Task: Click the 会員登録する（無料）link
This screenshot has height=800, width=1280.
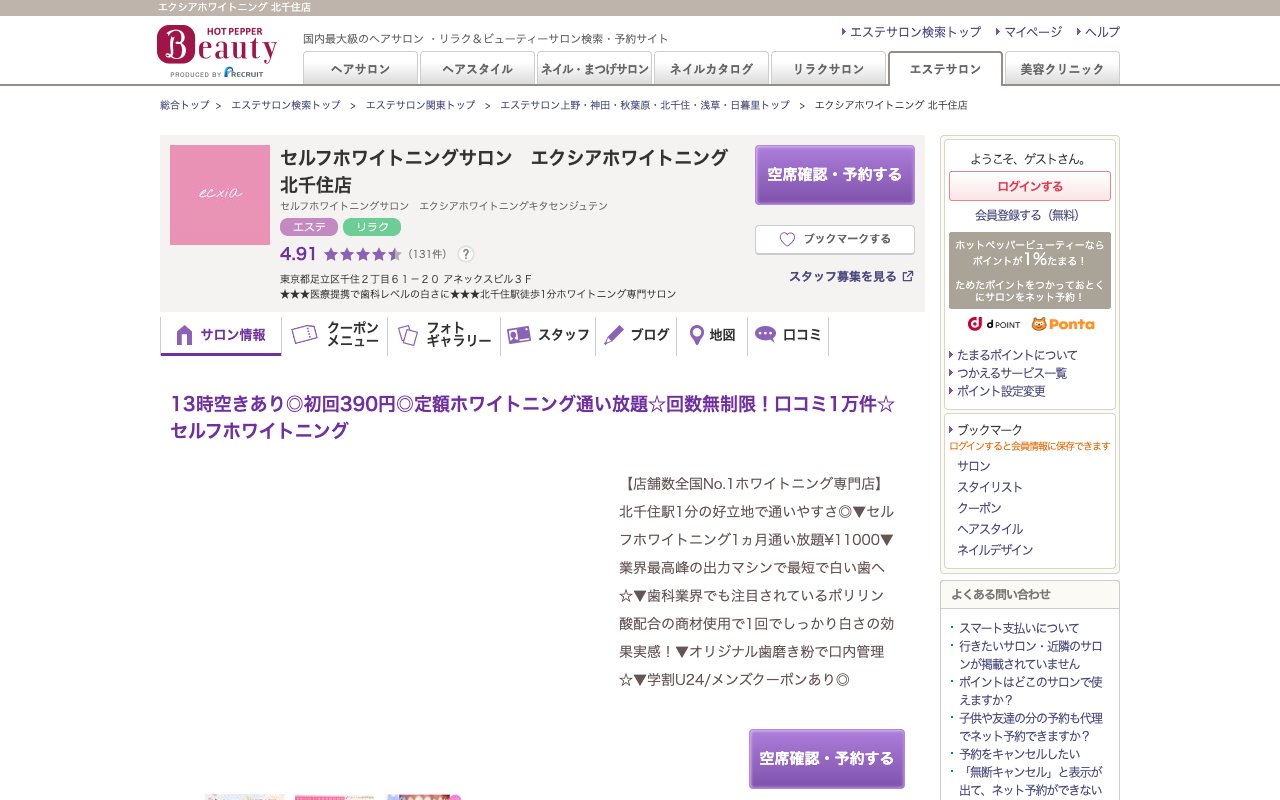Action: [x=1029, y=215]
